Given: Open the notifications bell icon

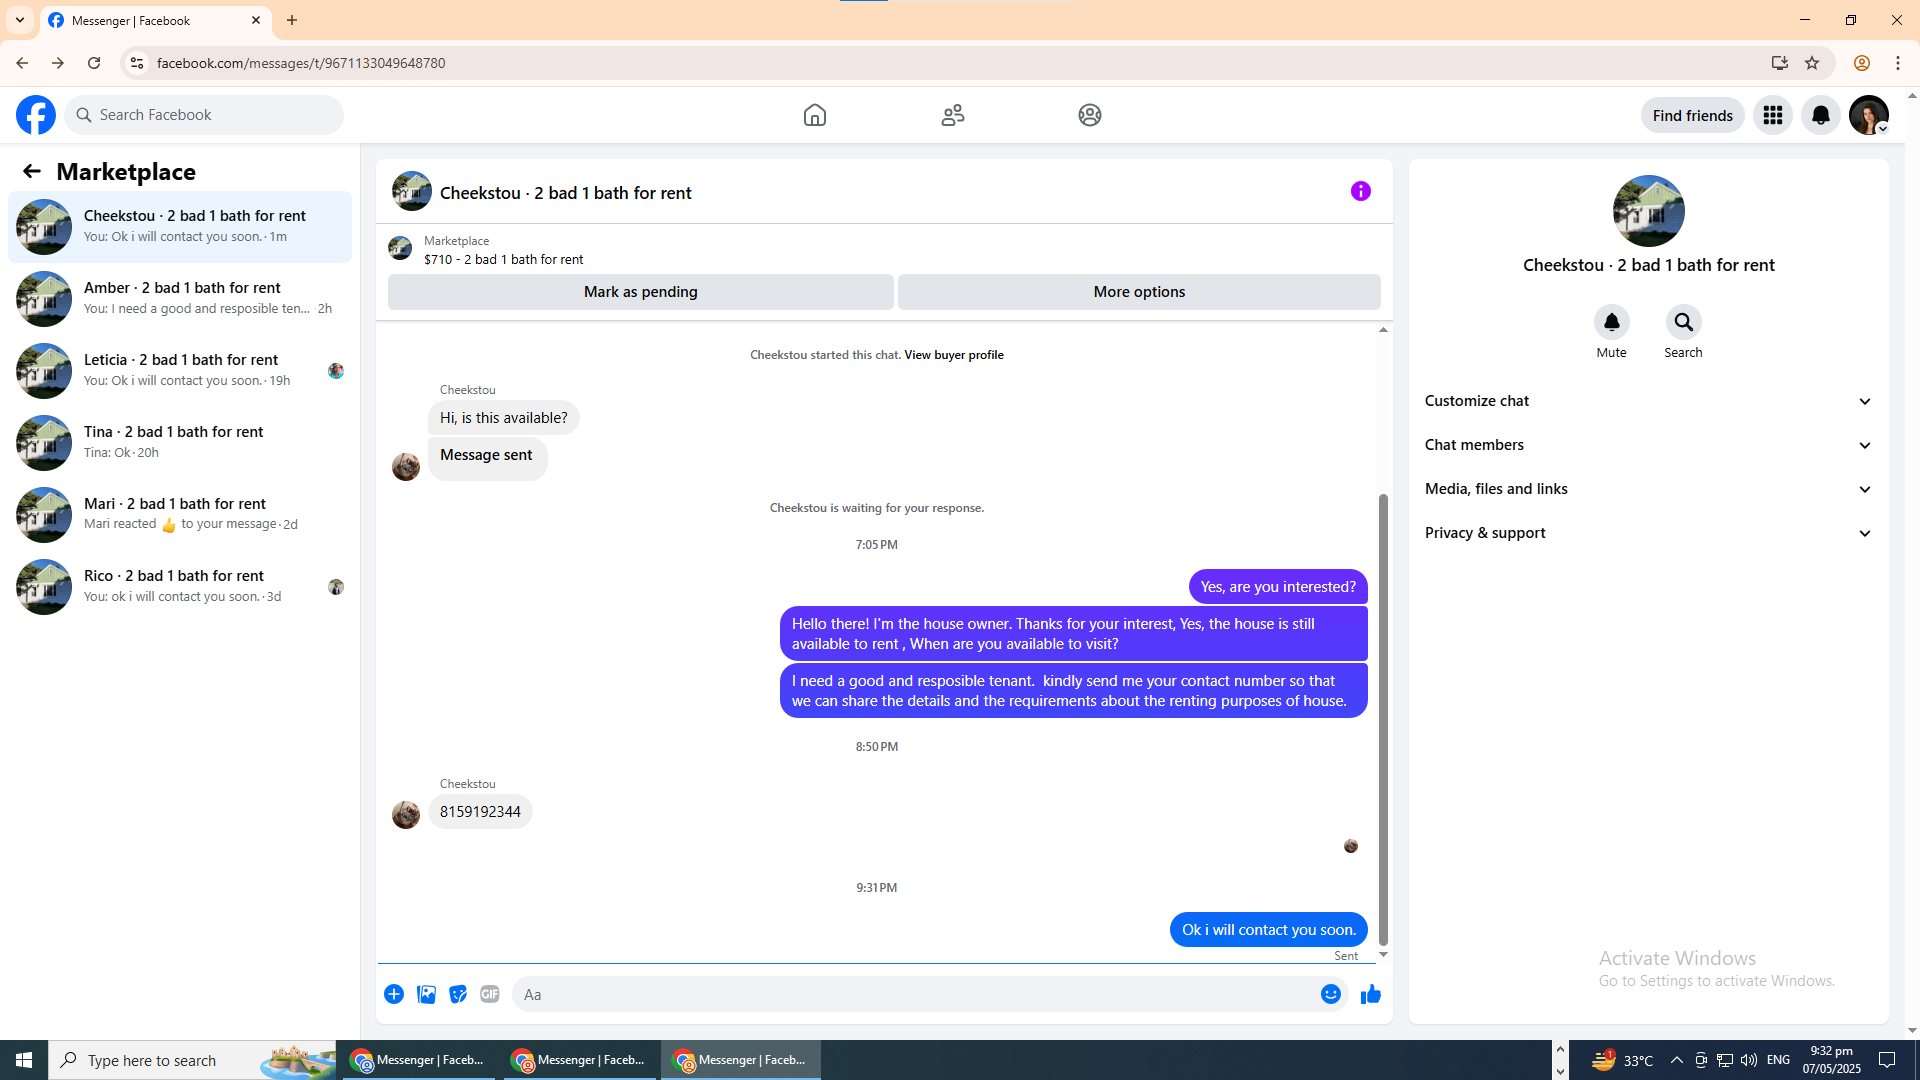Looking at the screenshot, I should [1820, 115].
